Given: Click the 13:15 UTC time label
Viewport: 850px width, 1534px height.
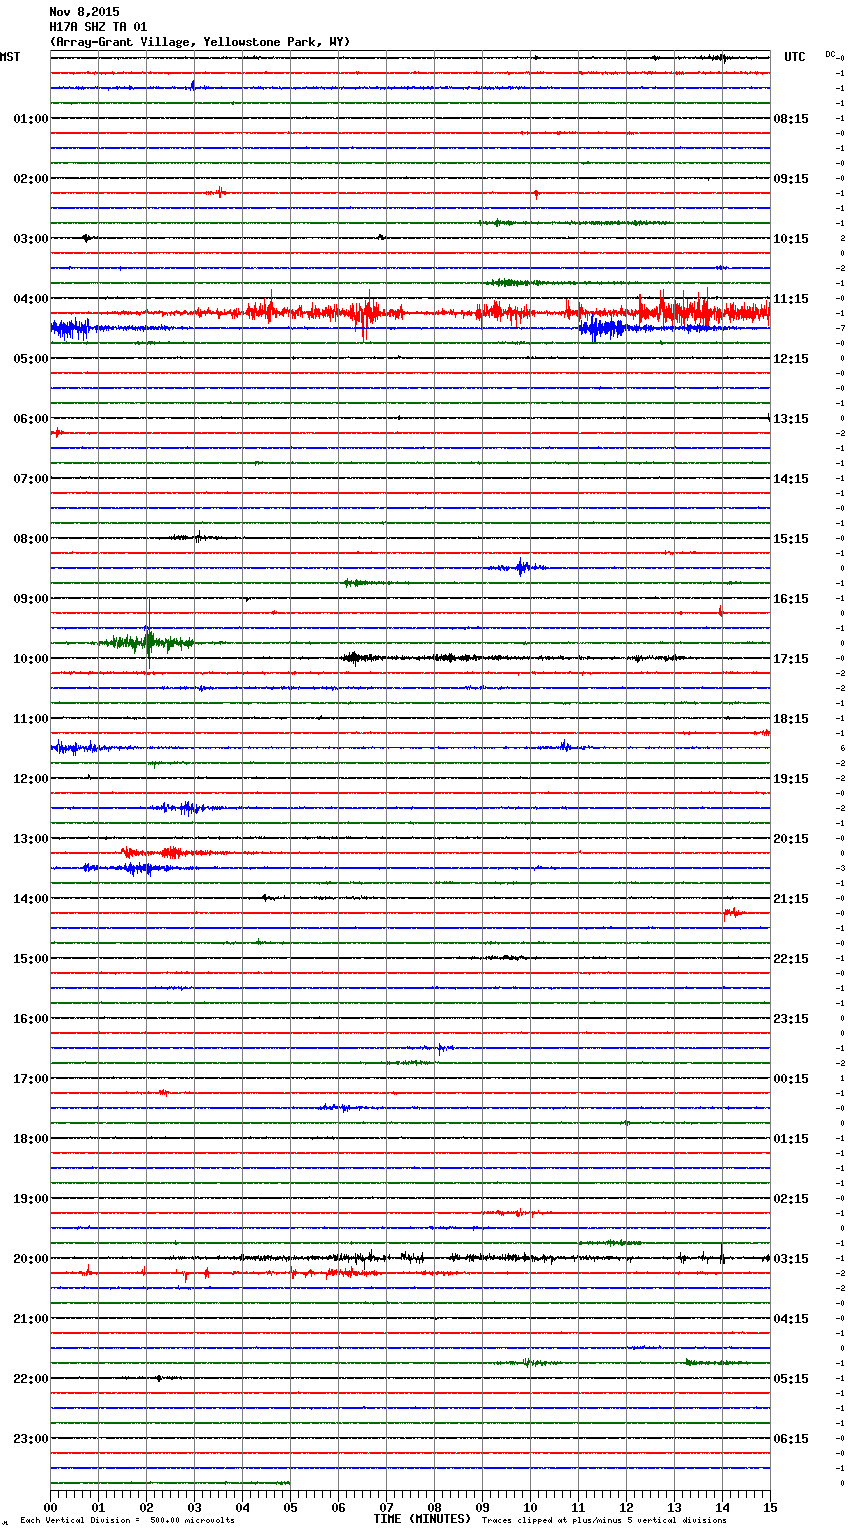Looking at the screenshot, I should tap(791, 419).
